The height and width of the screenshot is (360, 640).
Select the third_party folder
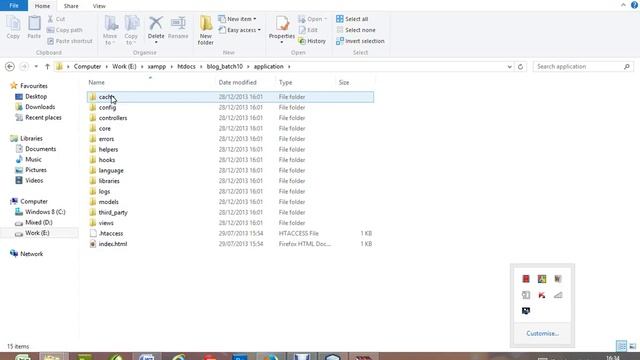[230, 212]
